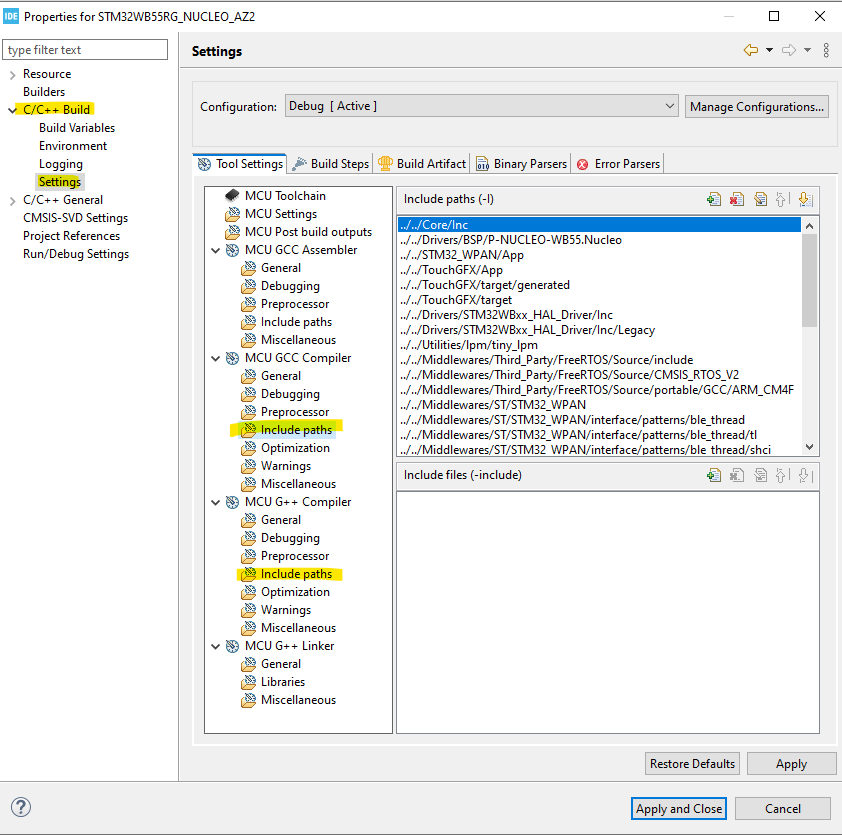This screenshot has height=835, width=842.
Task: Move up in Include files toolbar
Action: tap(781, 475)
